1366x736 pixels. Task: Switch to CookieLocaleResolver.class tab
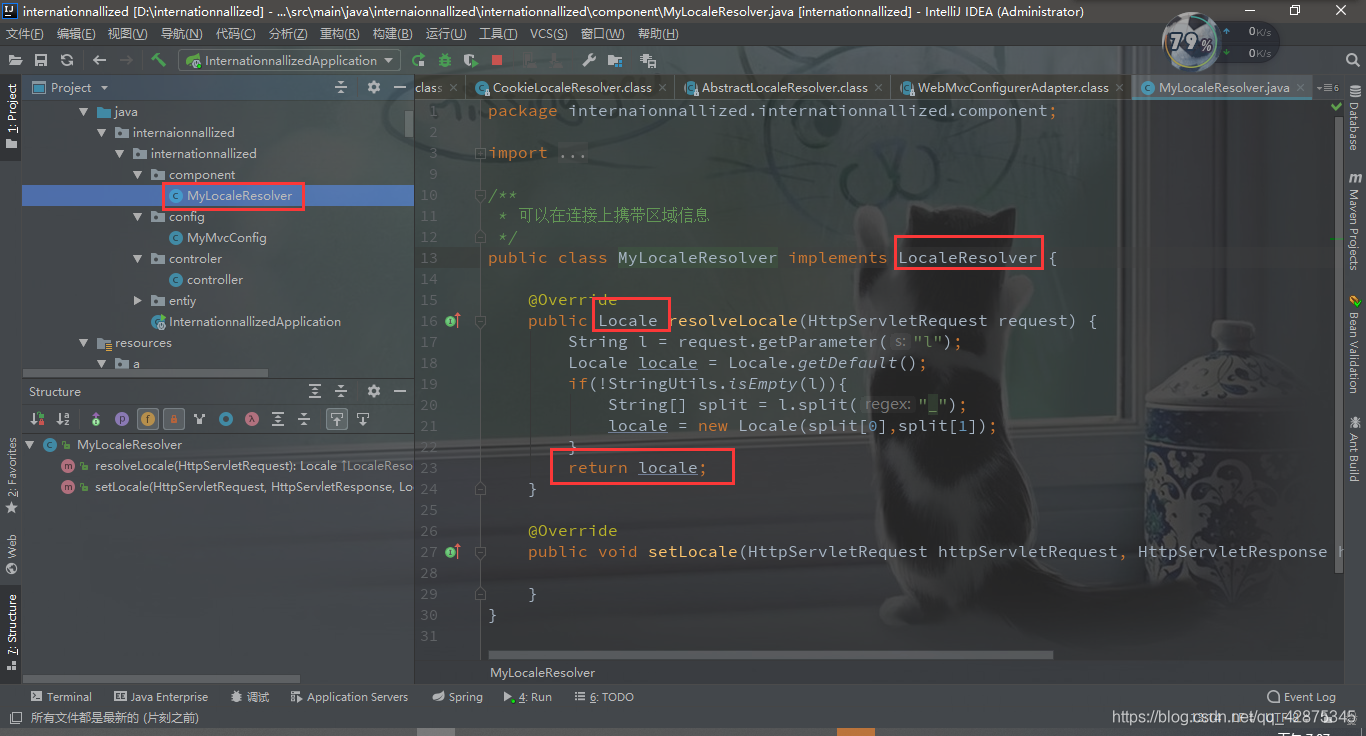tap(571, 88)
